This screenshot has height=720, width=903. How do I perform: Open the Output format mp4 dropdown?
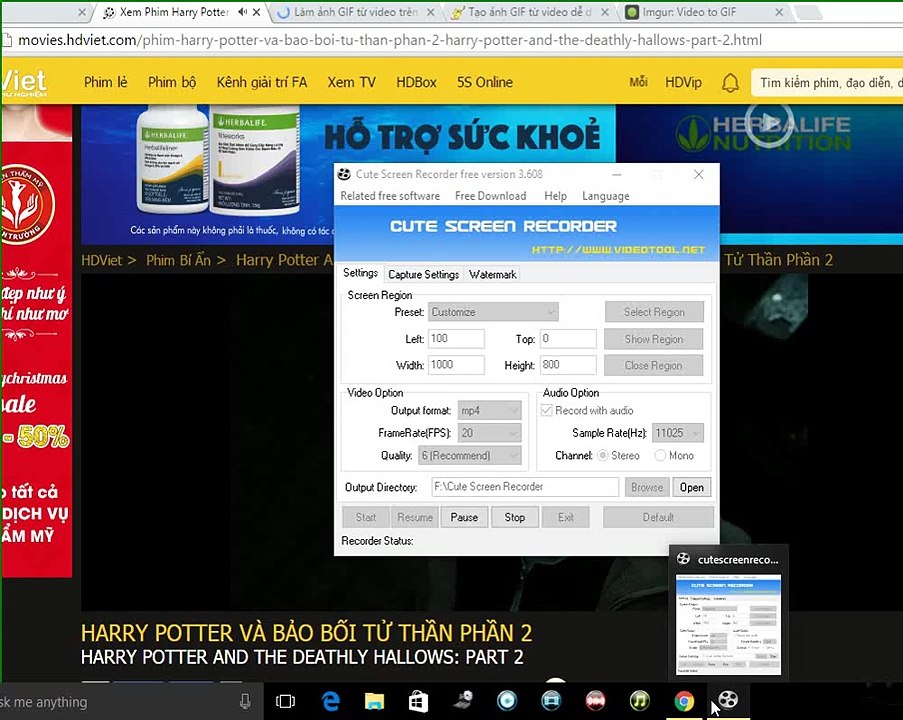[x=490, y=410]
